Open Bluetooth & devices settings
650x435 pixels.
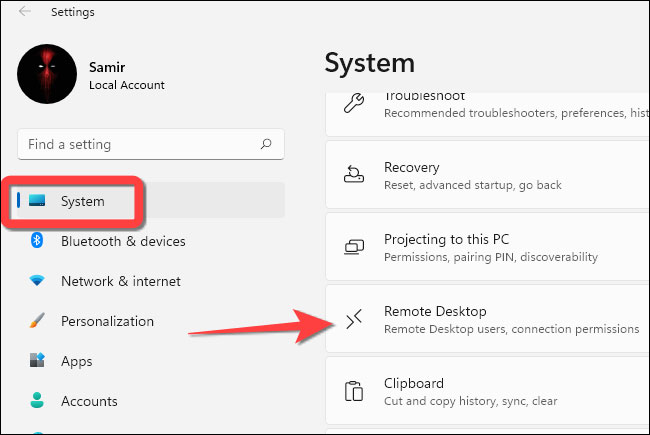pos(123,241)
